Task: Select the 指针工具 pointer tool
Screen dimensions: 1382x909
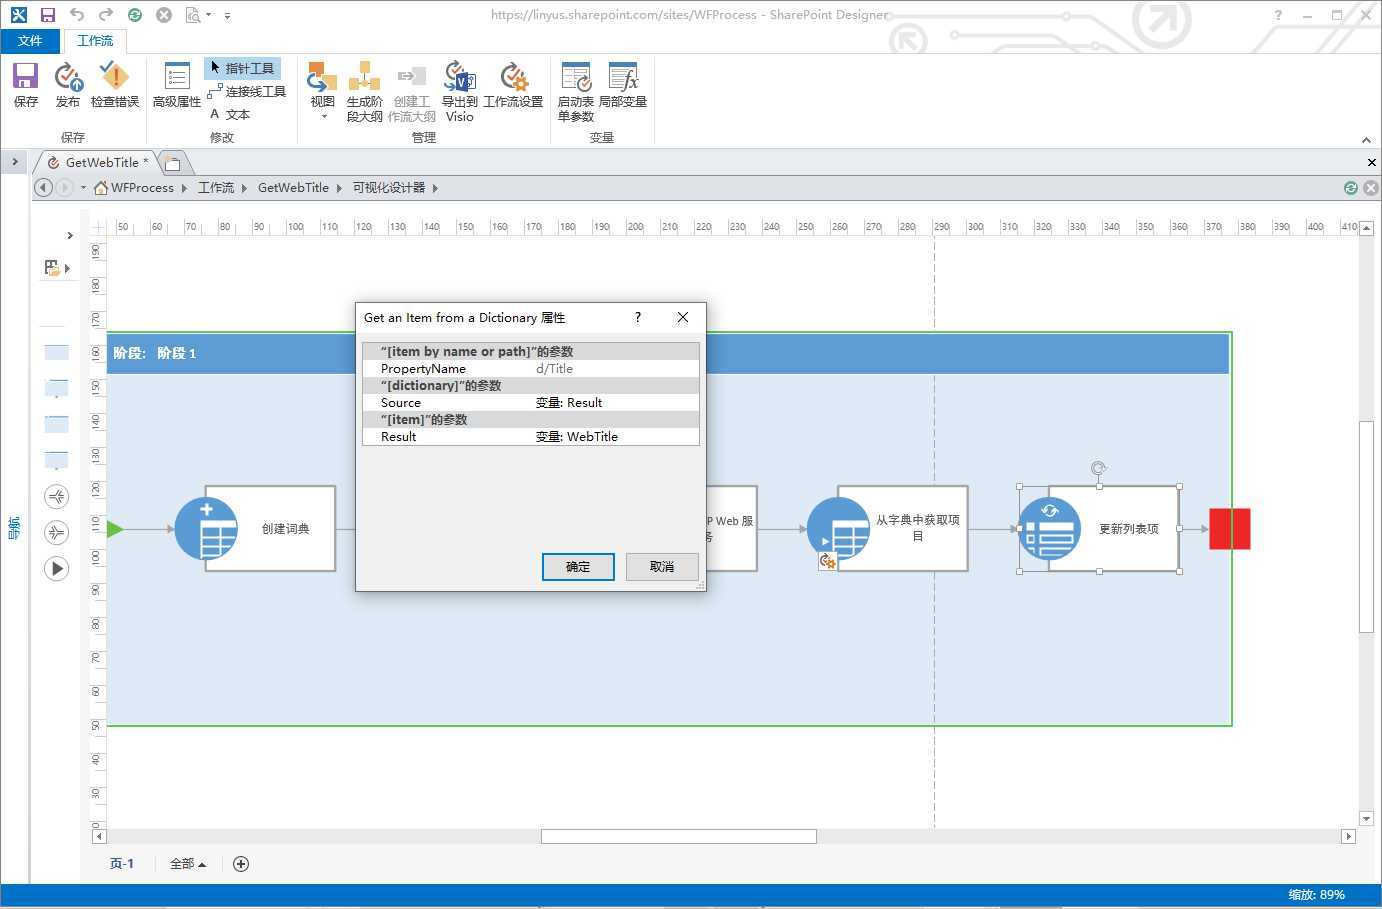Action: coord(243,68)
